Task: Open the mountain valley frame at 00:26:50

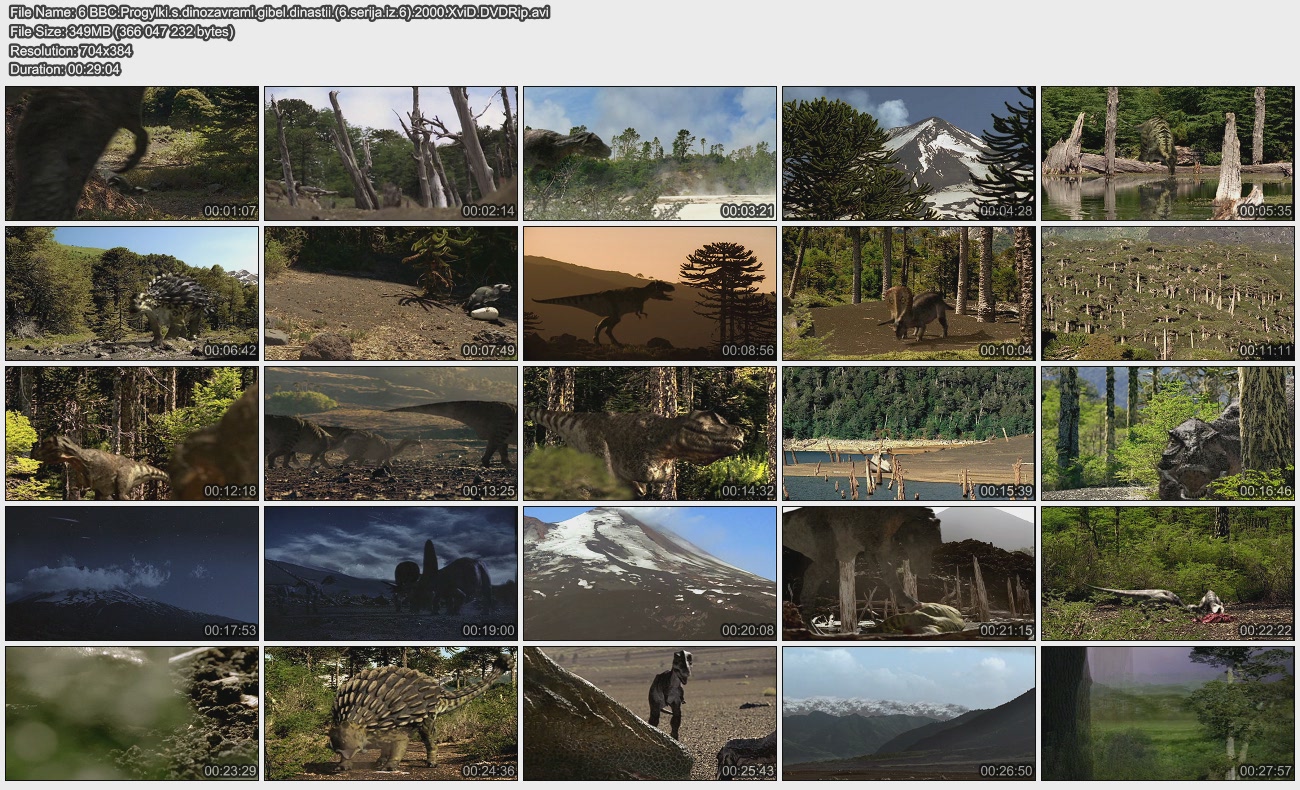Action: pos(908,713)
